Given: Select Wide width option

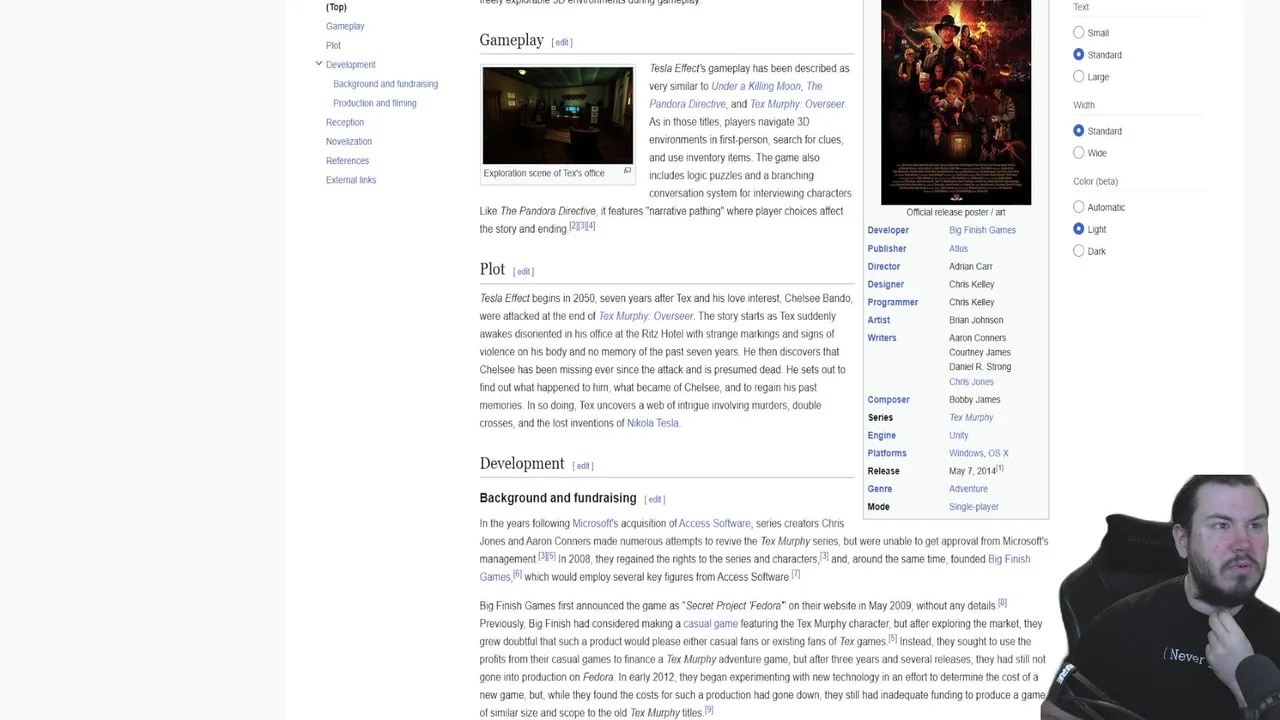Looking at the screenshot, I should pos(1078,153).
